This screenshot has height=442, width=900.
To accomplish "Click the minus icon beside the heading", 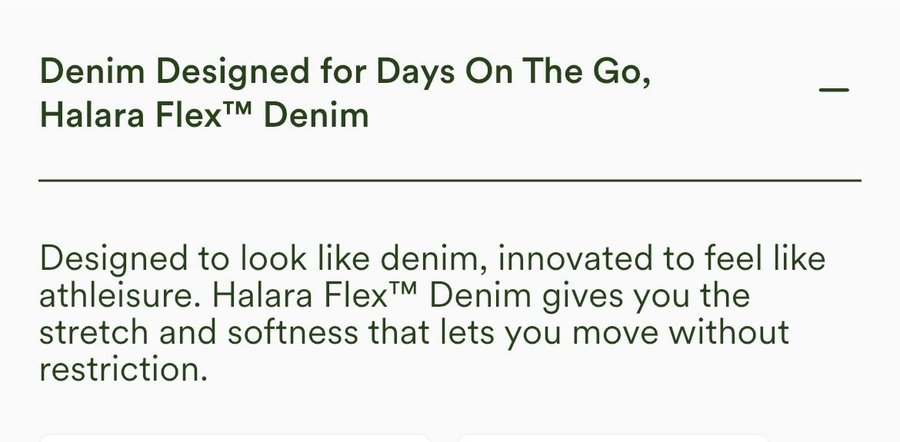I will coord(833,89).
